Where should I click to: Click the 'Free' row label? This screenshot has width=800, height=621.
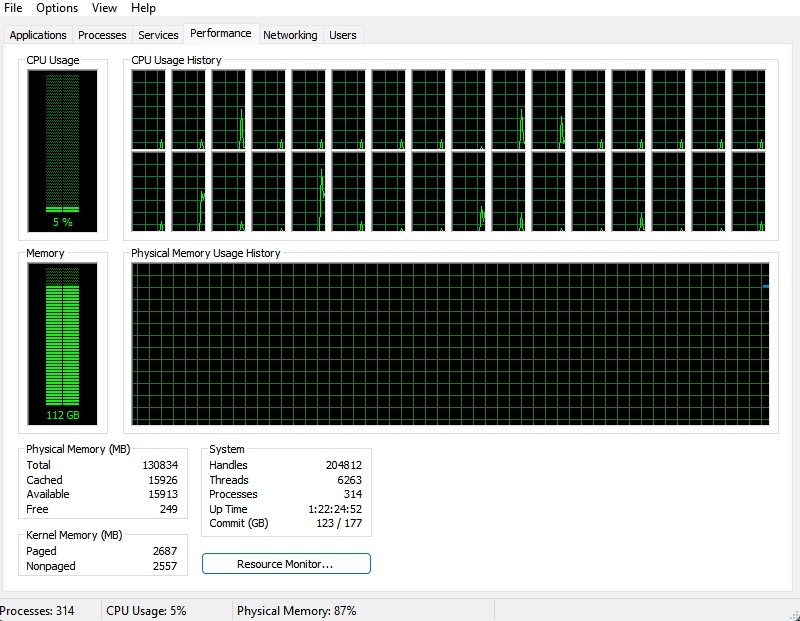[37, 509]
